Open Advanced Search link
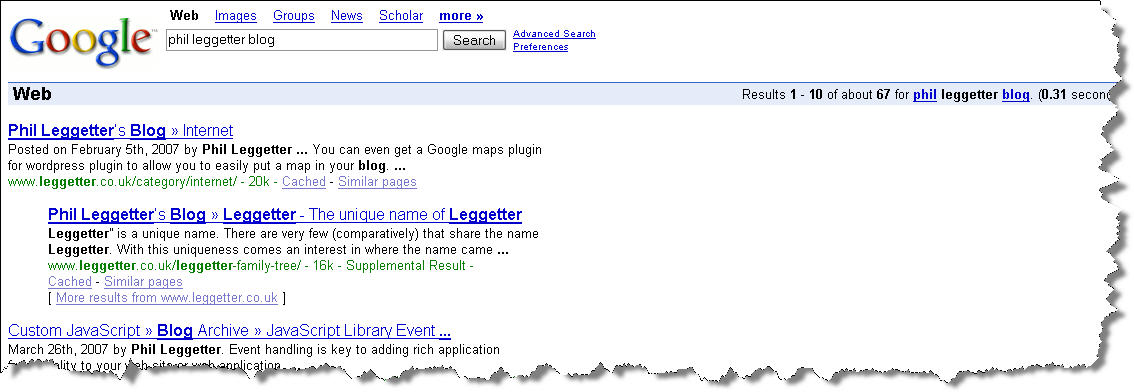The width and height of the screenshot is (1134, 392). point(554,34)
